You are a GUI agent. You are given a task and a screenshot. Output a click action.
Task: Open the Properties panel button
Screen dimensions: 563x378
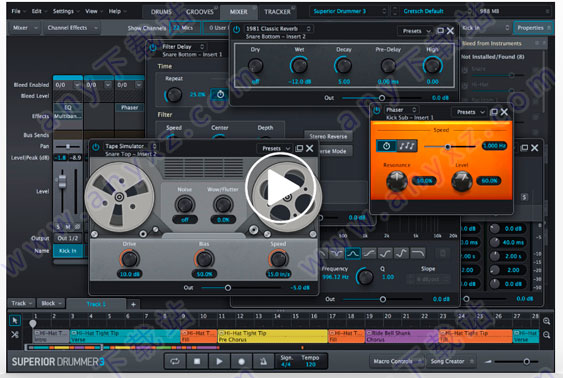tap(533, 28)
